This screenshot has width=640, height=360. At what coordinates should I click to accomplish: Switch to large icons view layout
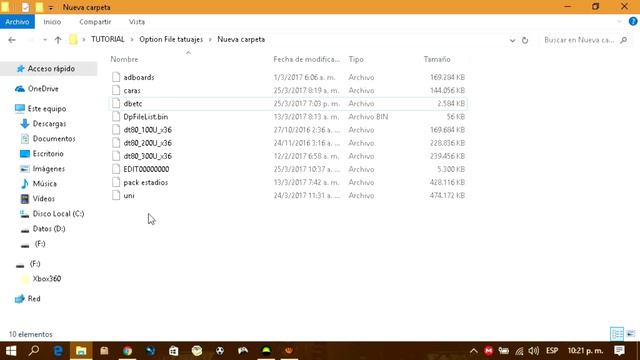coord(631,334)
